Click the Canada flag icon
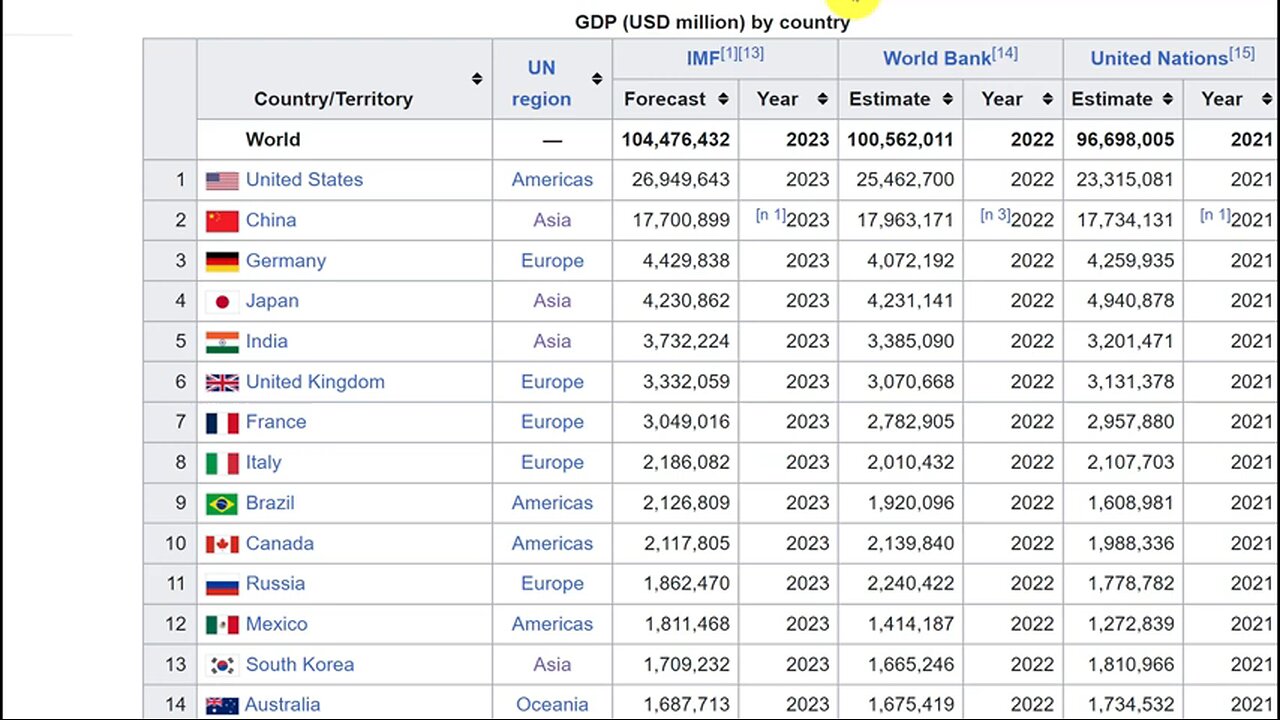 click(x=222, y=544)
